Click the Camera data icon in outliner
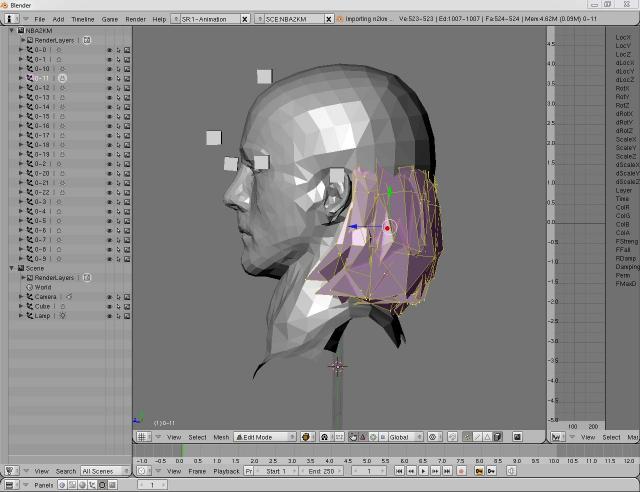Viewport: 640px width, 492px height. pos(69,296)
